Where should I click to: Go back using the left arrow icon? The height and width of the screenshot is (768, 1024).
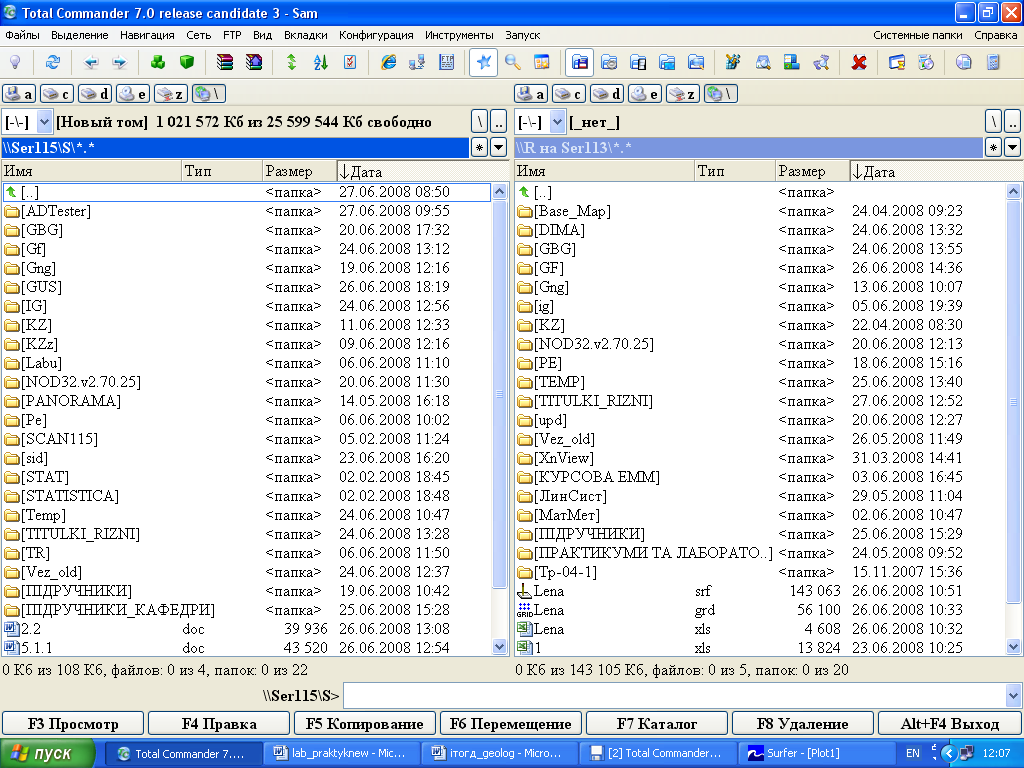tap(91, 62)
